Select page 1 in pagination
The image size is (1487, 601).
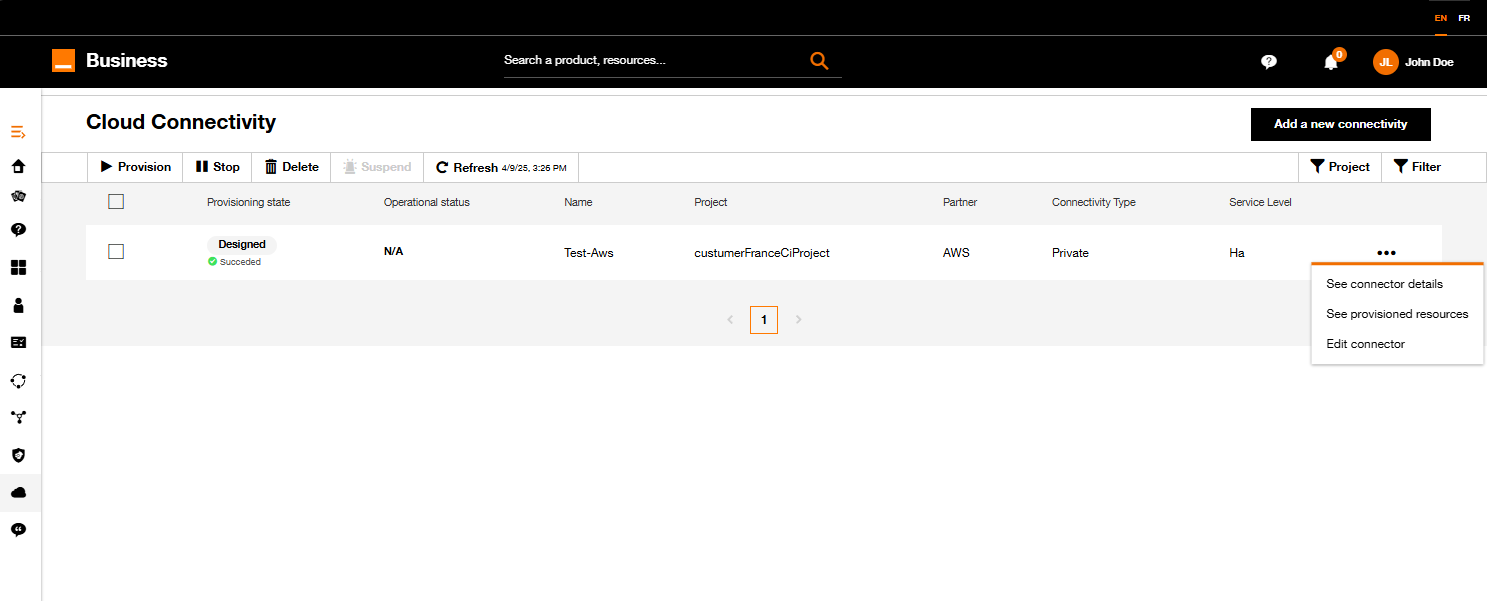pos(764,320)
